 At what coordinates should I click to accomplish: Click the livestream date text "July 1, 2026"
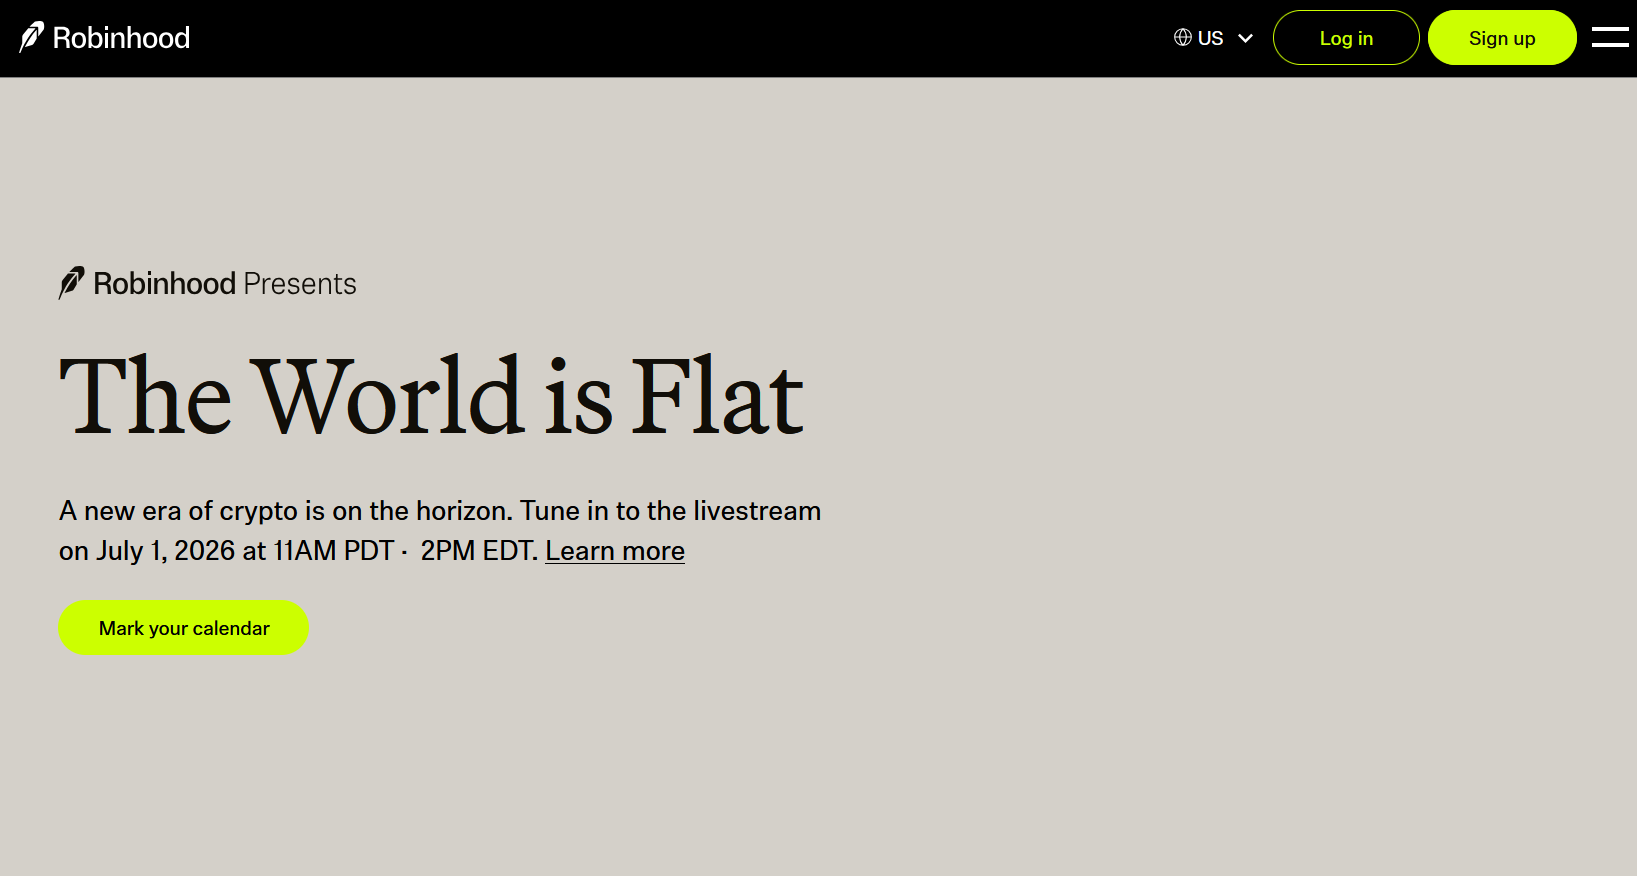166,551
